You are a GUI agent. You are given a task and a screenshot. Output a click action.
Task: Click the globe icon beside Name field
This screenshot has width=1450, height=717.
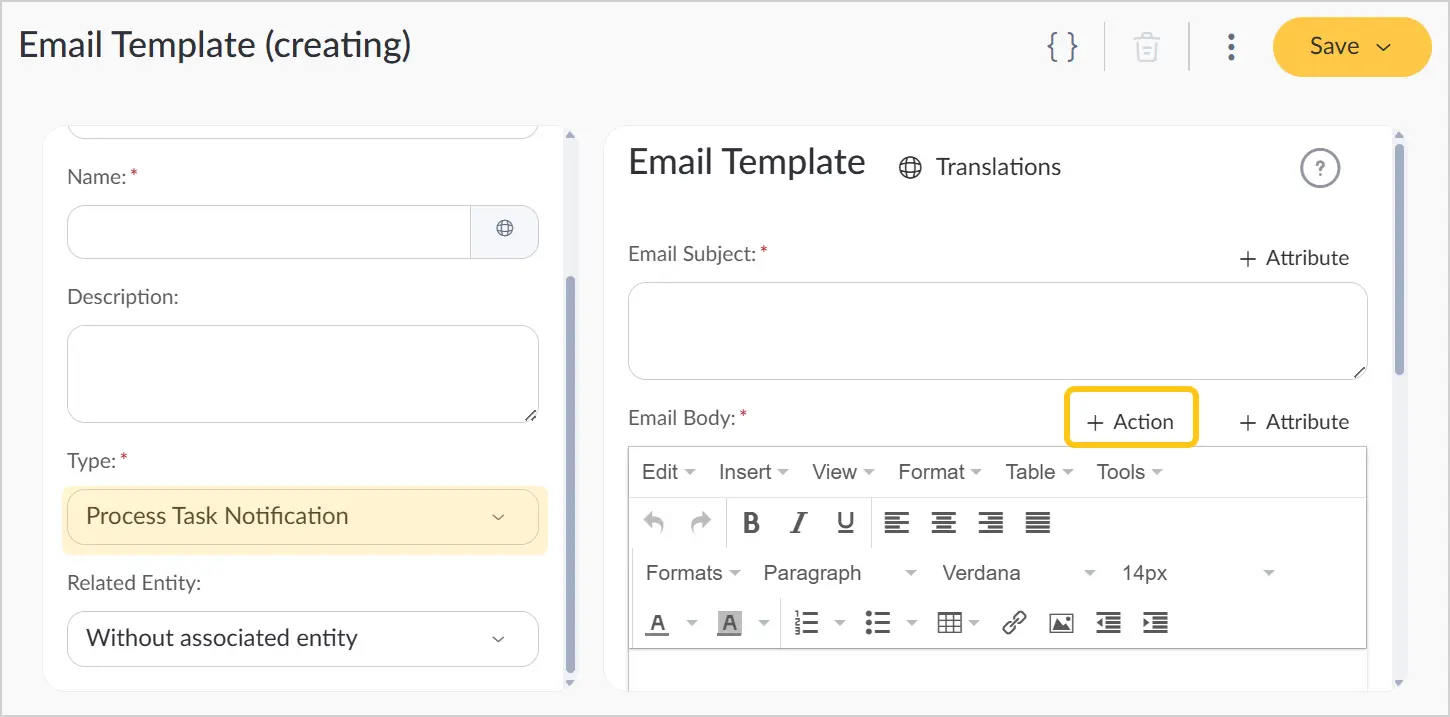point(505,229)
